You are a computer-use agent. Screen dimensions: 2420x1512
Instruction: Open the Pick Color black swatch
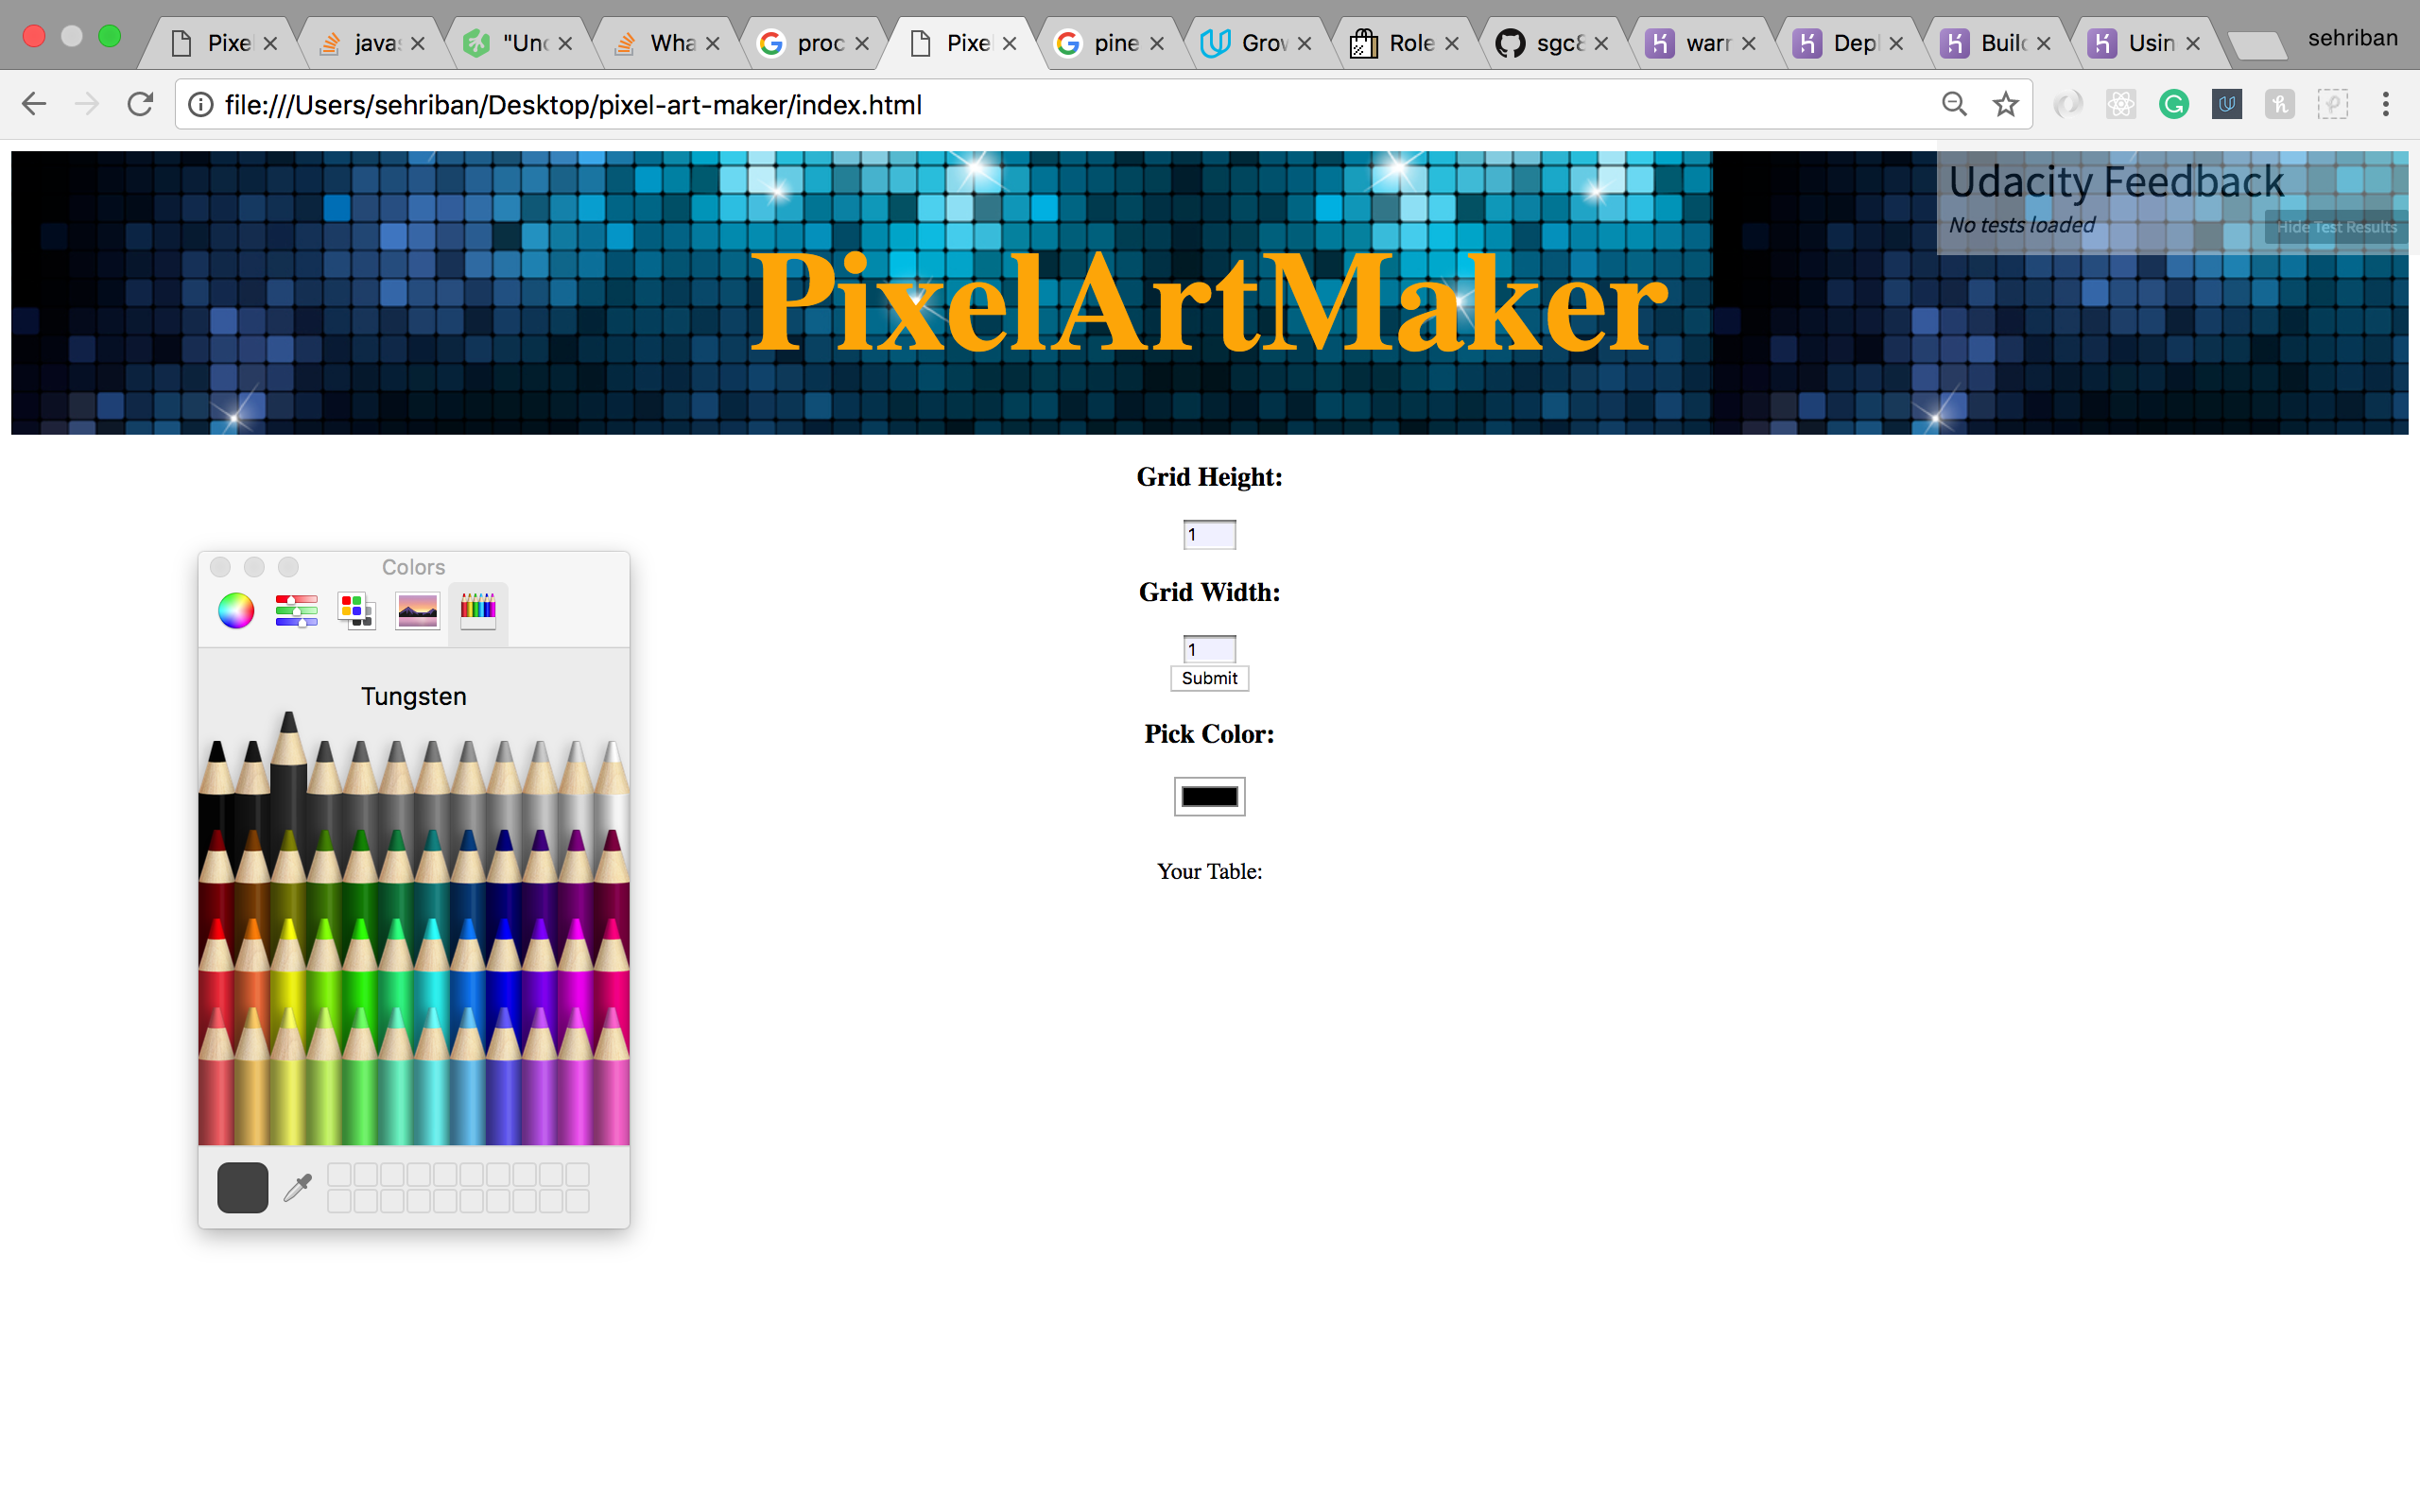(x=1209, y=797)
